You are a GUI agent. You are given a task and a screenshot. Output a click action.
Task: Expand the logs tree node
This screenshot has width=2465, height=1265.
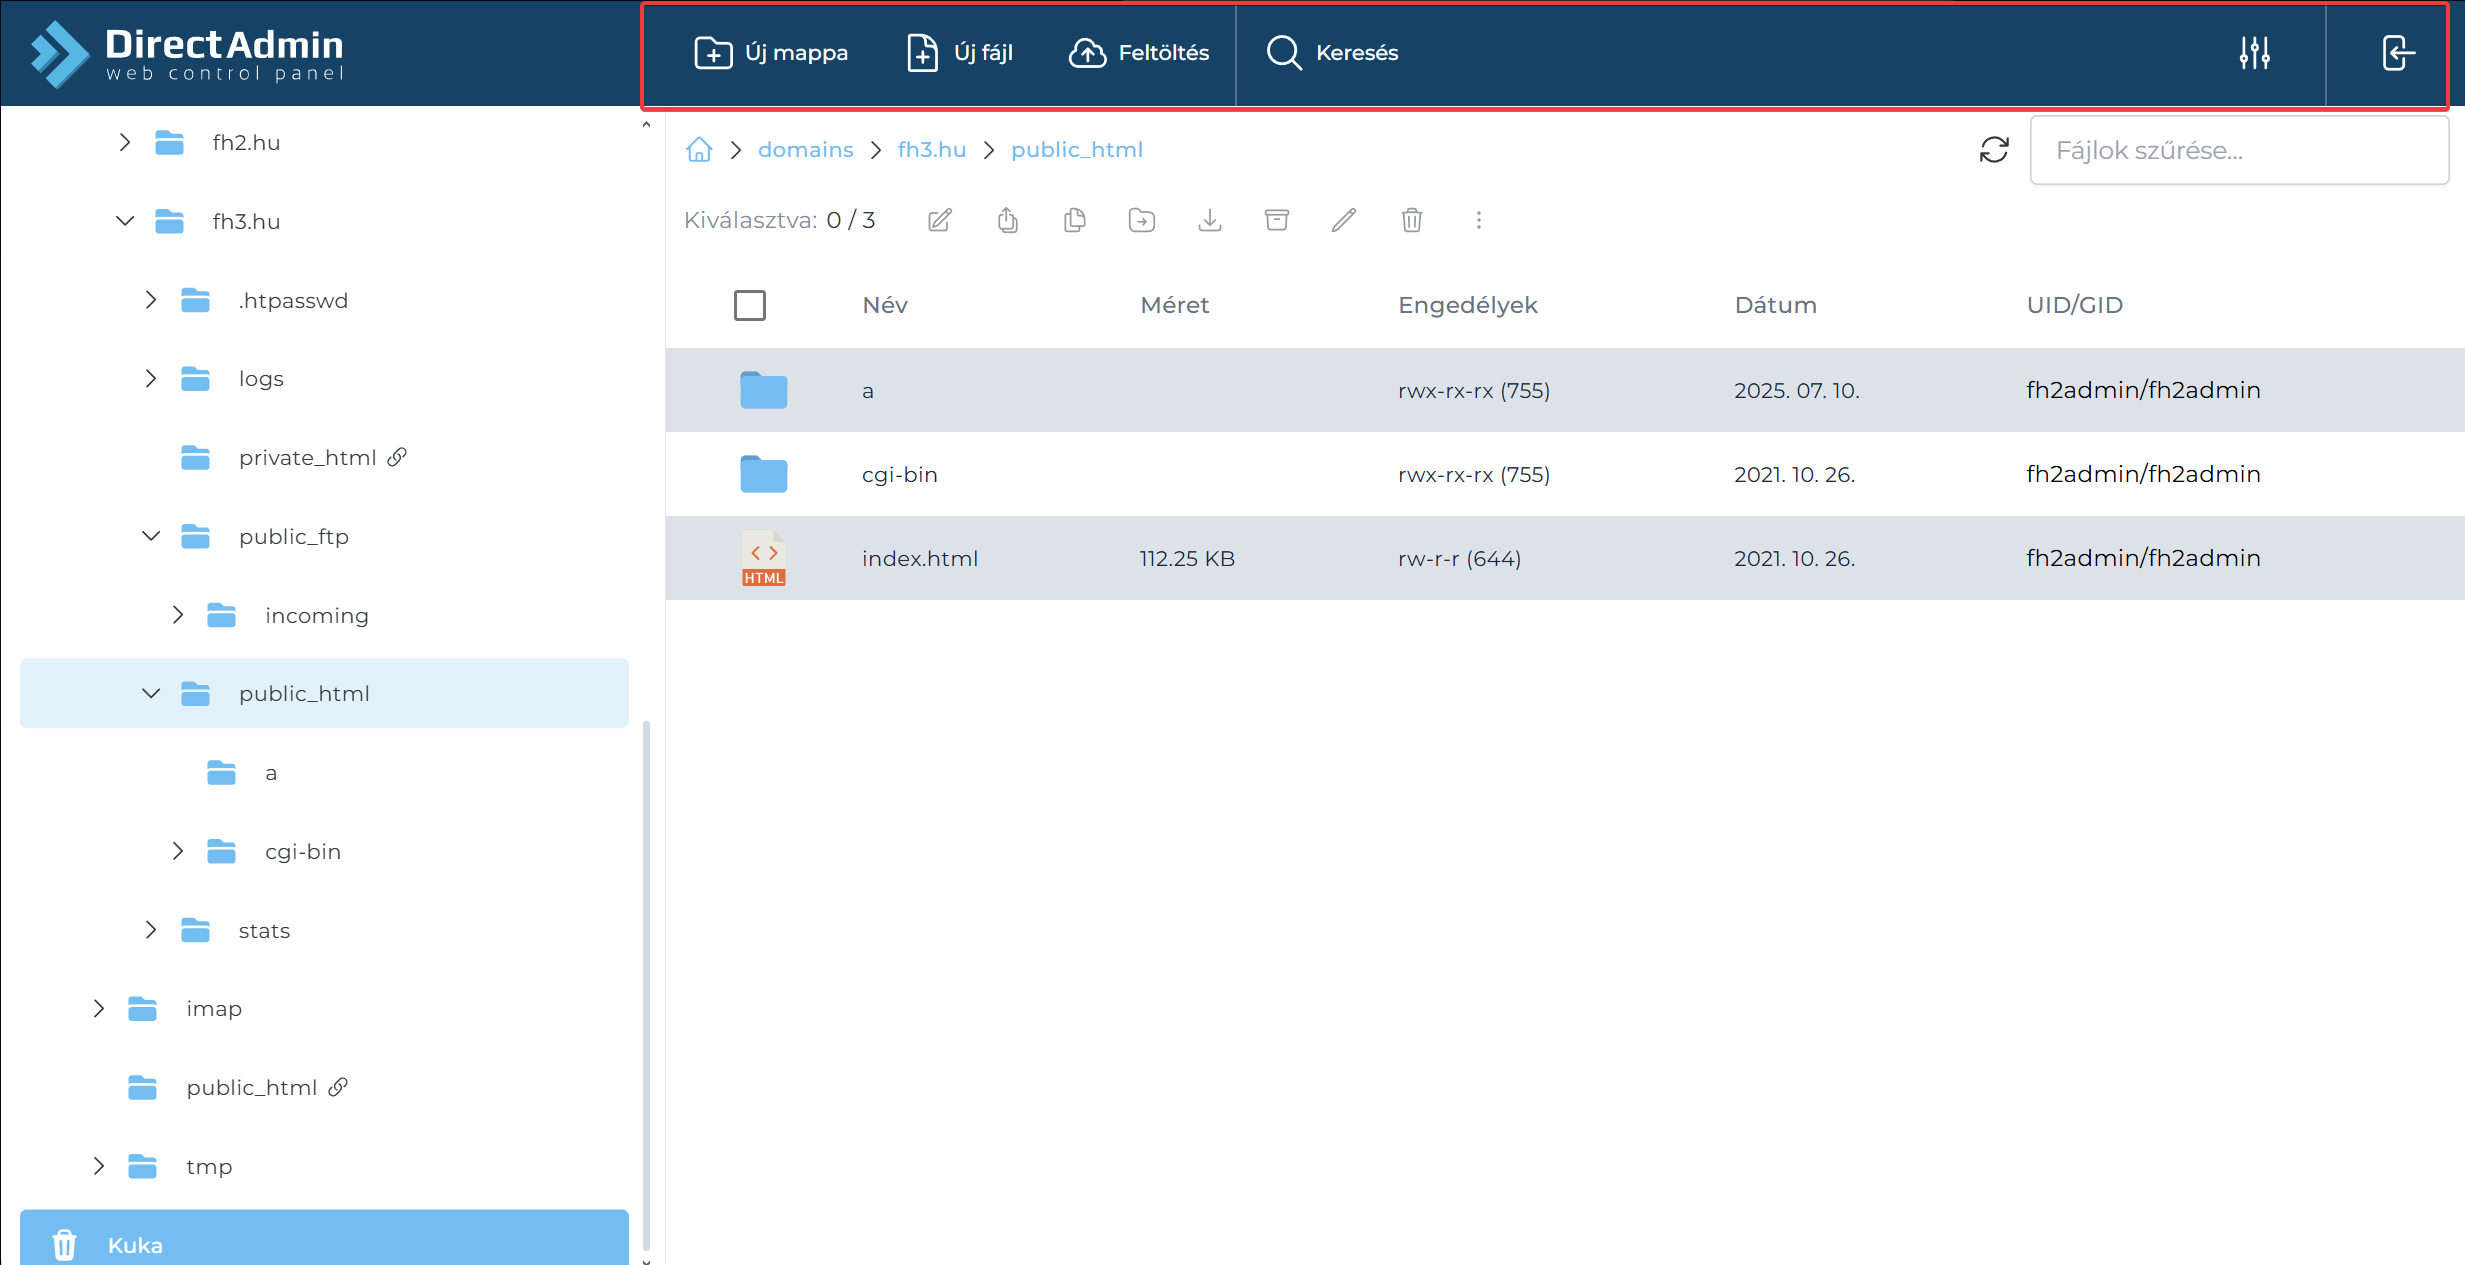click(151, 379)
